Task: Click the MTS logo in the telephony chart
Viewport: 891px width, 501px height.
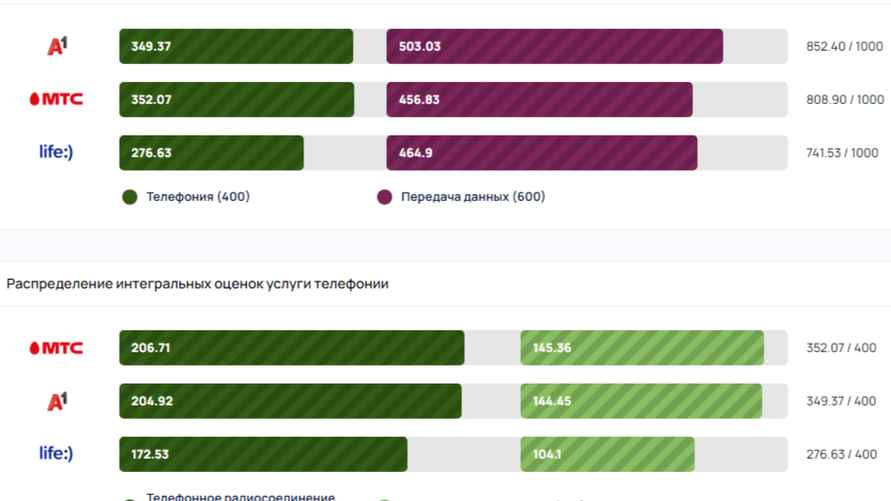Action: coord(56,348)
